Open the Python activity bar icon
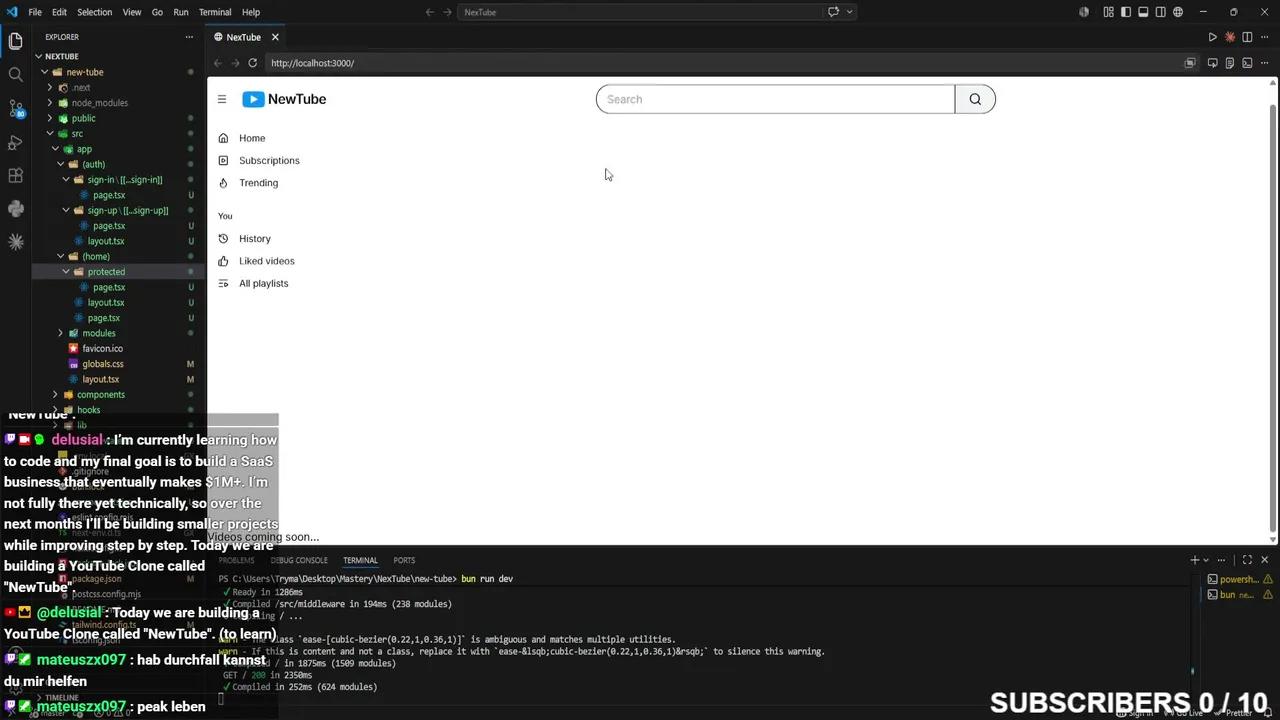The height and width of the screenshot is (720, 1280). click(15, 209)
